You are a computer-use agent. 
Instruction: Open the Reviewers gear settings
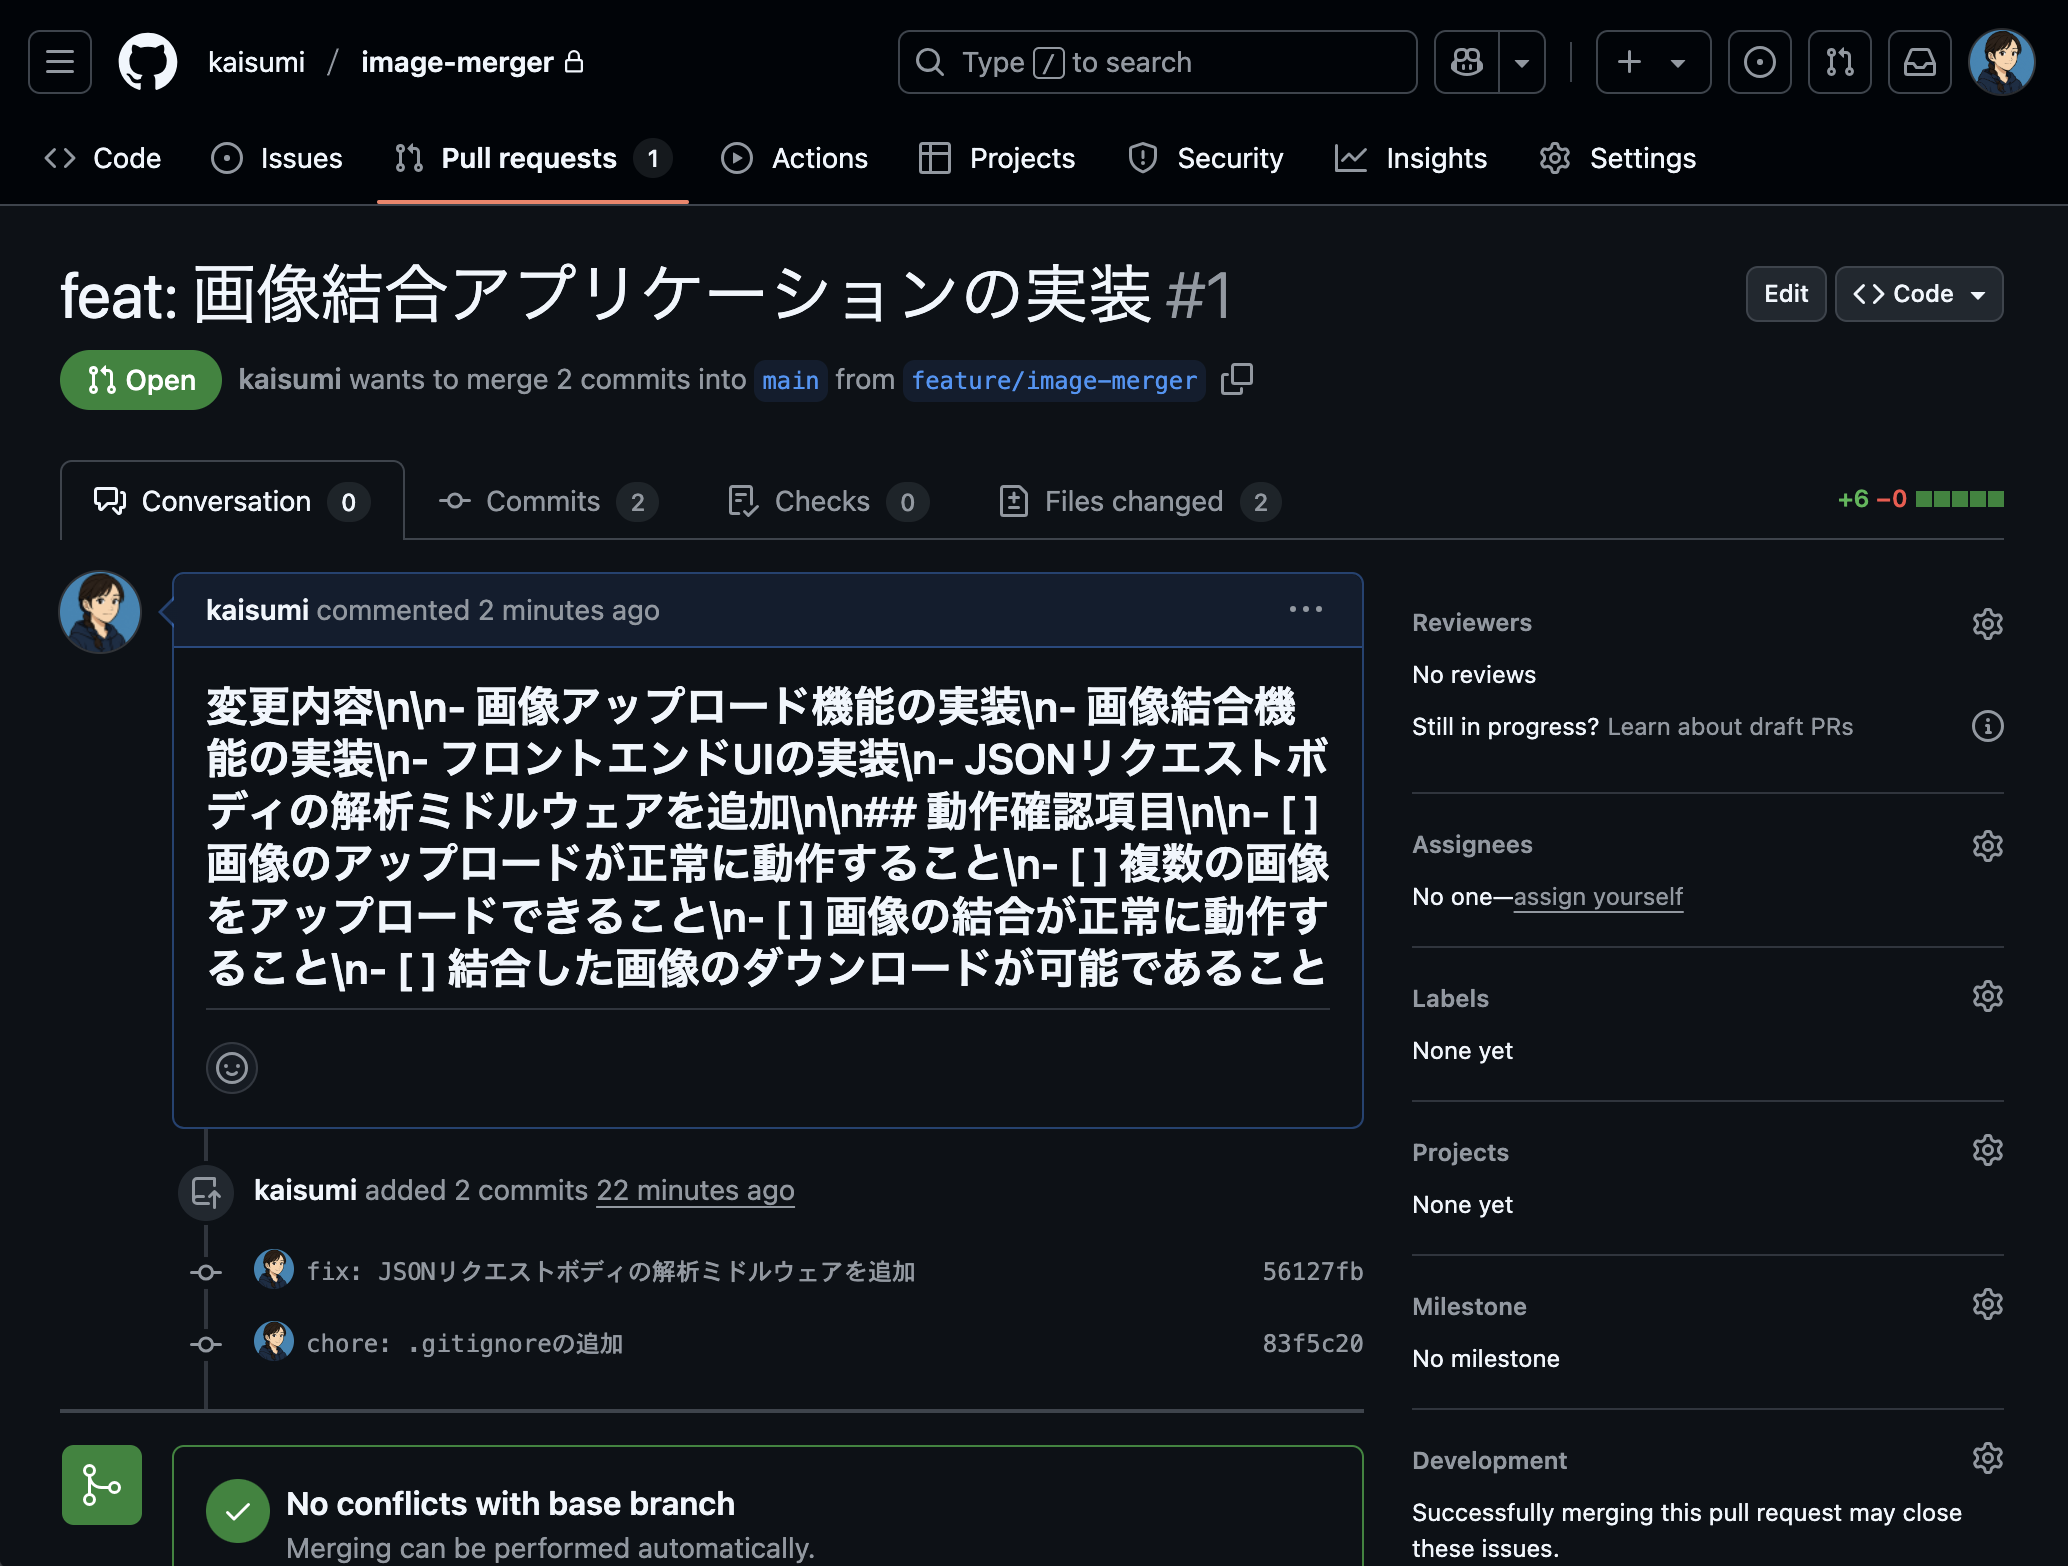1987,624
